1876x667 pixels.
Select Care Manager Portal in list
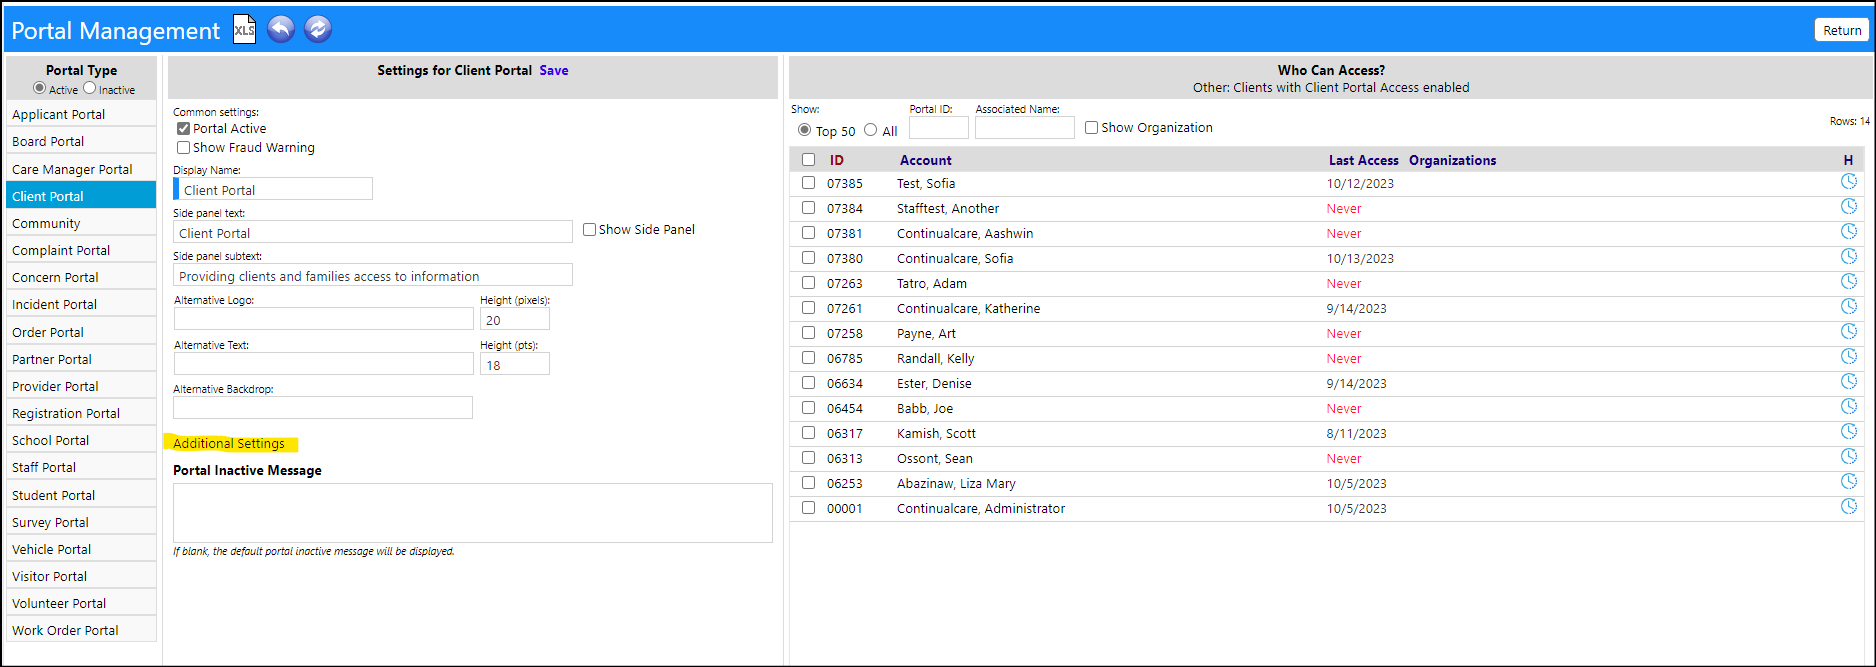coord(81,169)
